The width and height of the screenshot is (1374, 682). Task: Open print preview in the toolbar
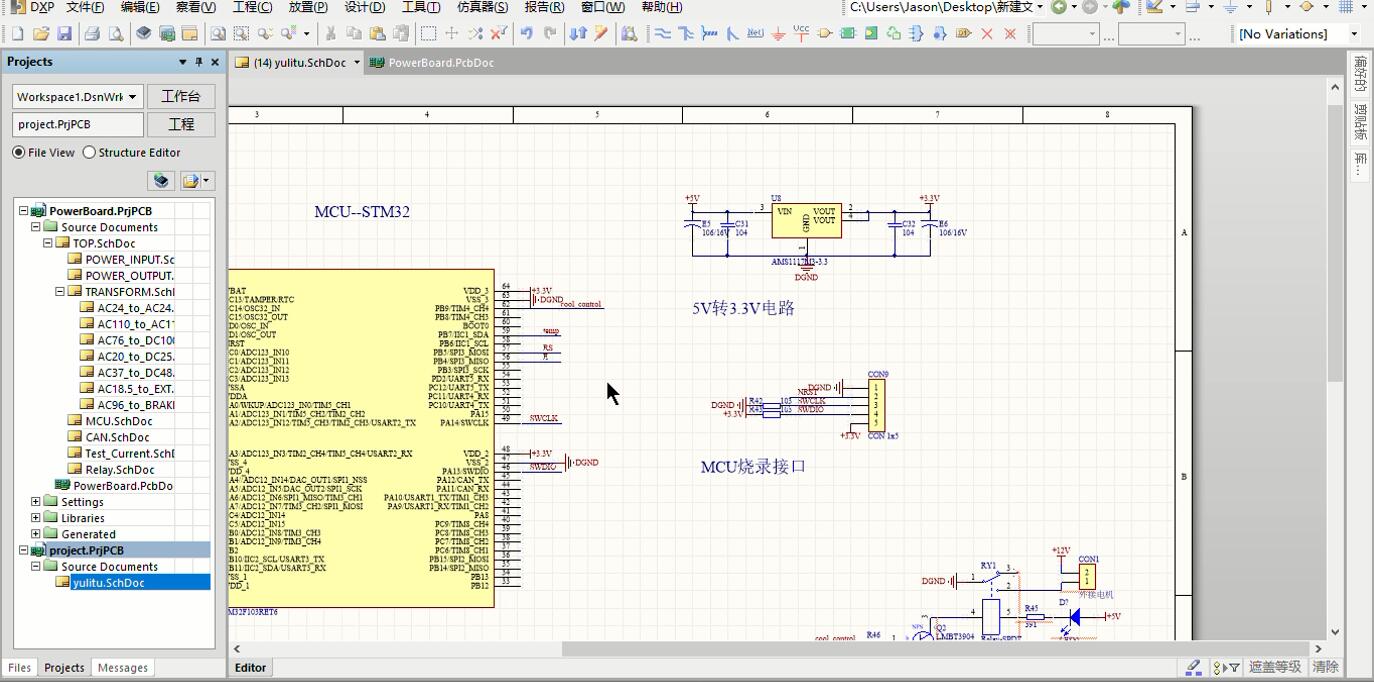[x=116, y=34]
